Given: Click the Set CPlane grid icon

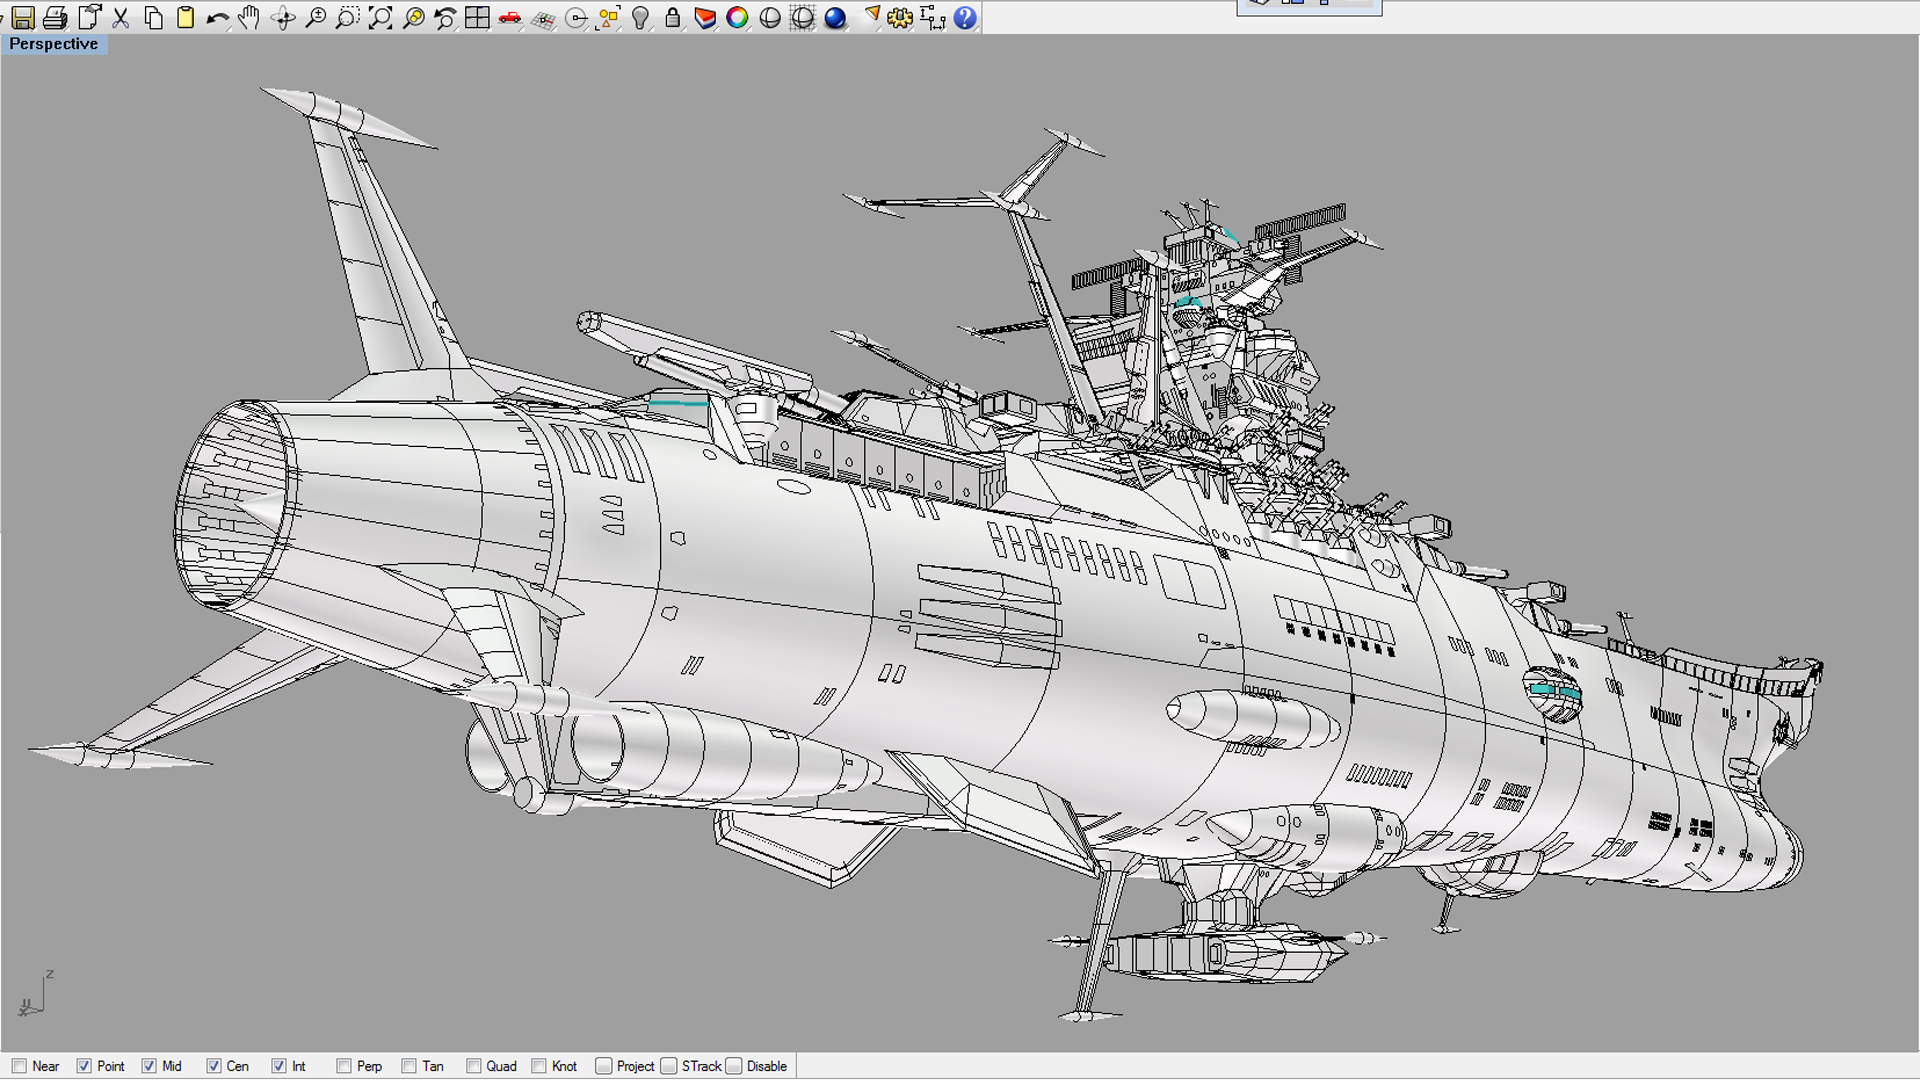Looking at the screenshot, I should tap(543, 18).
